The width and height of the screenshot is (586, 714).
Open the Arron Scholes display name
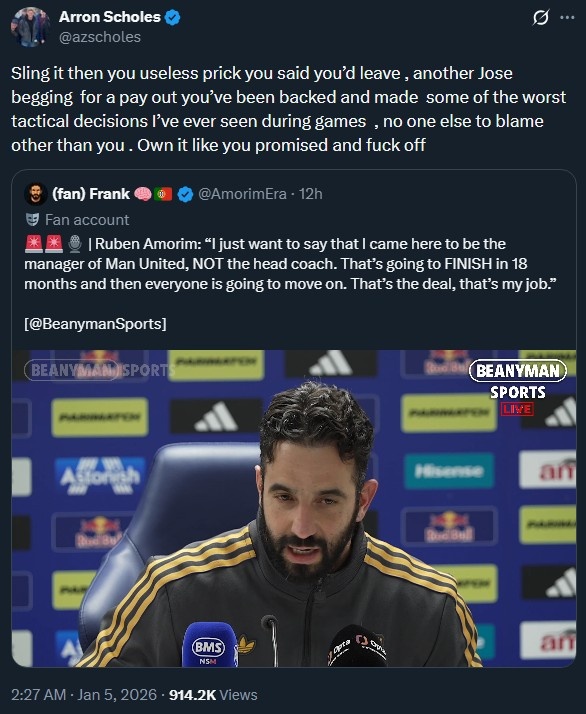click(x=110, y=17)
